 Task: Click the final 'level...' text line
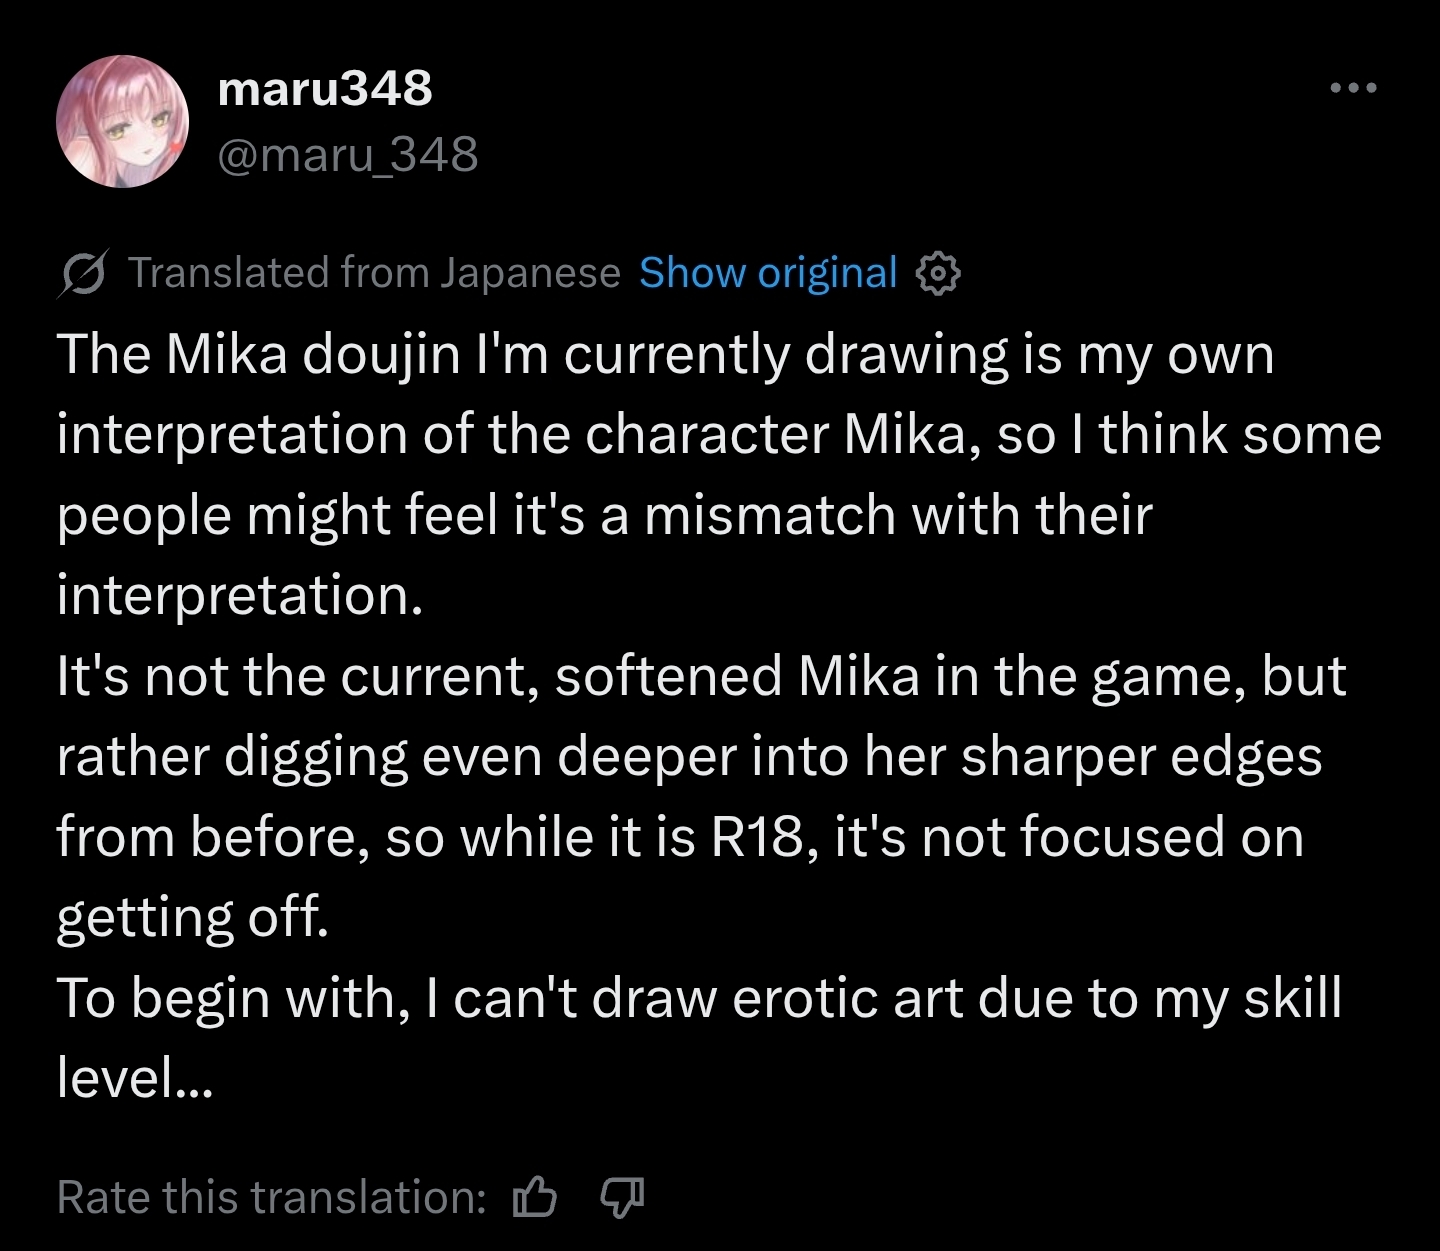pos(135,1079)
